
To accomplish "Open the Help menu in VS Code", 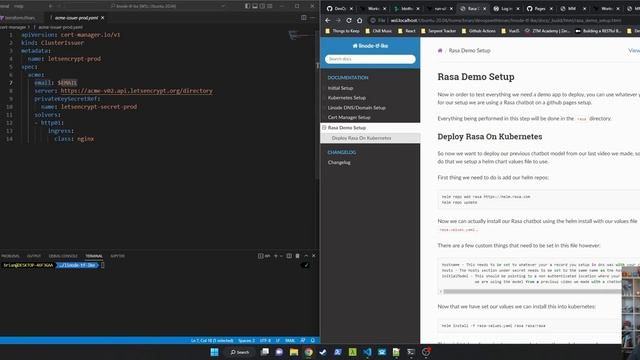I will (19, 6).
